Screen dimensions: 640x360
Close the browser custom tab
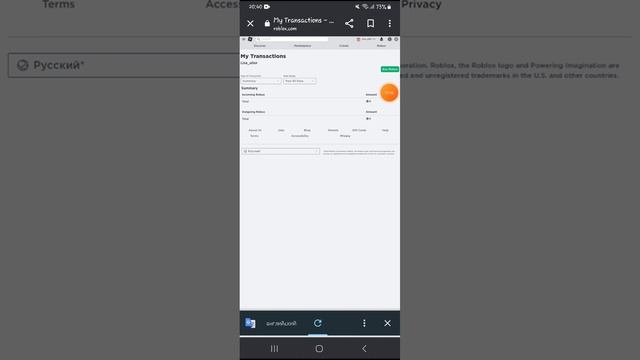coord(250,24)
